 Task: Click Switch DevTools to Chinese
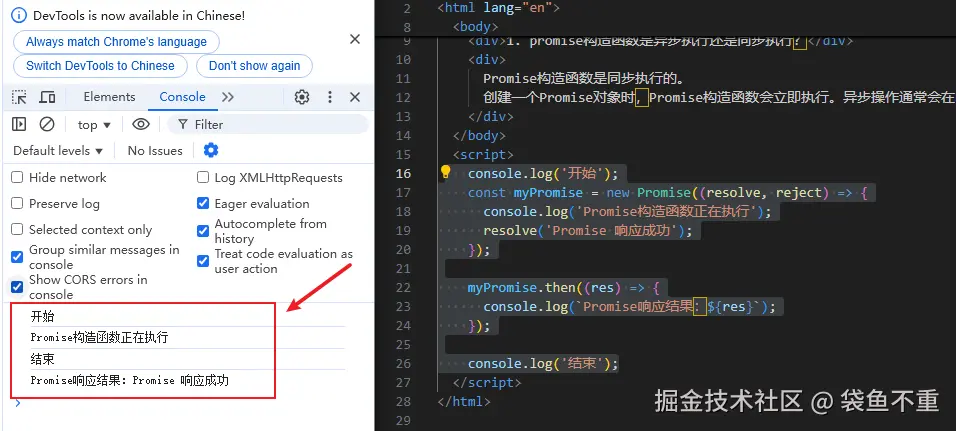tap(100, 66)
